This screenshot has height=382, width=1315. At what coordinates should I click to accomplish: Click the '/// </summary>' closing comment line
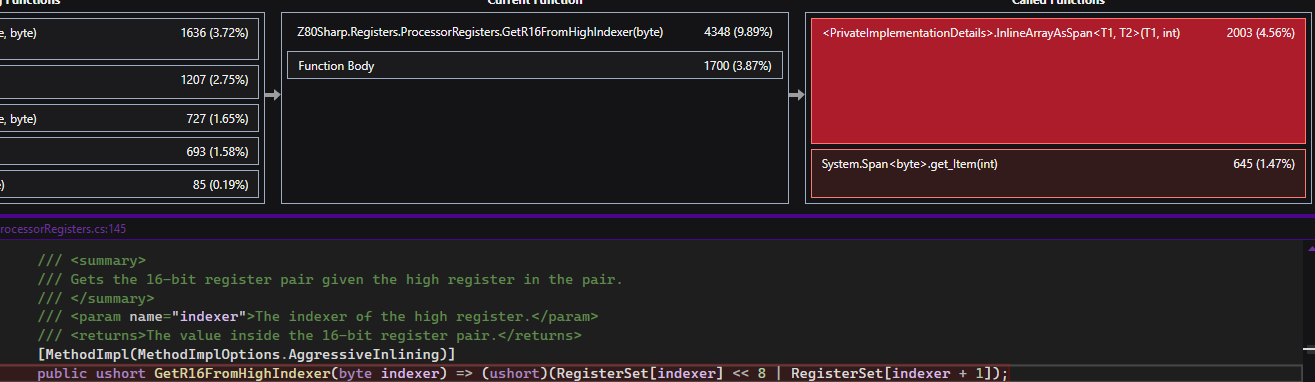pyautogui.click(x=96, y=298)
